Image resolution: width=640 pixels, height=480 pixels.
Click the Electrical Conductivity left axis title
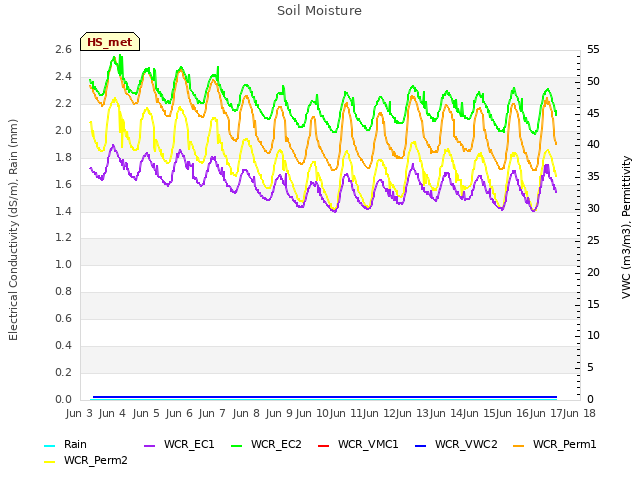pos(13,230)
